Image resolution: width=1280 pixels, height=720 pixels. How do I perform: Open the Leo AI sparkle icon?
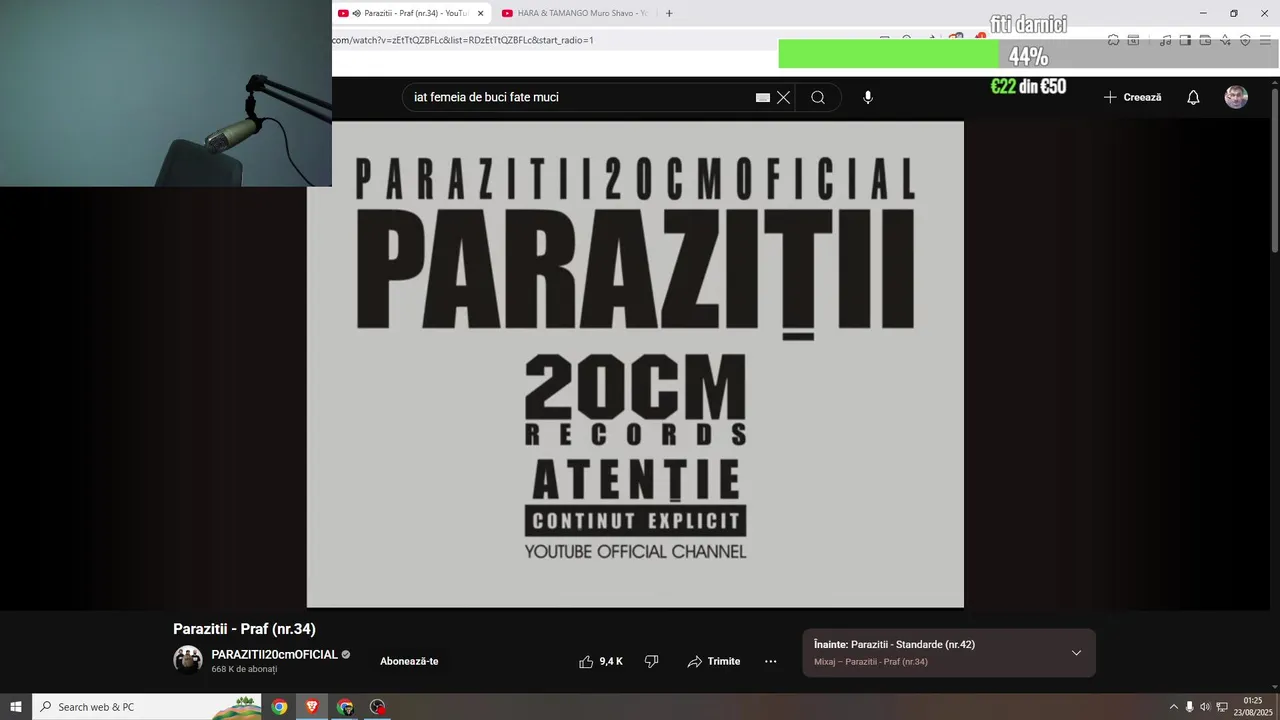pyautogui.click(x=1225, y=40)
